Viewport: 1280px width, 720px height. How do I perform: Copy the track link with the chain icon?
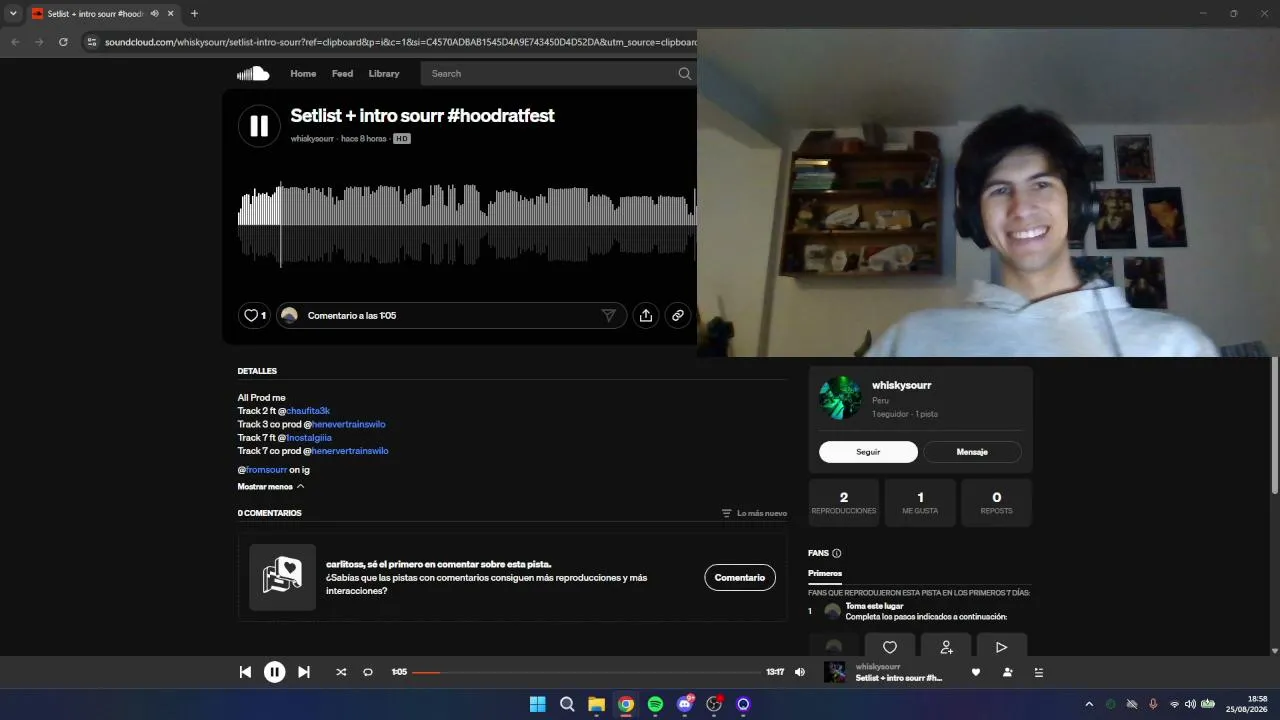click(678, 316)
